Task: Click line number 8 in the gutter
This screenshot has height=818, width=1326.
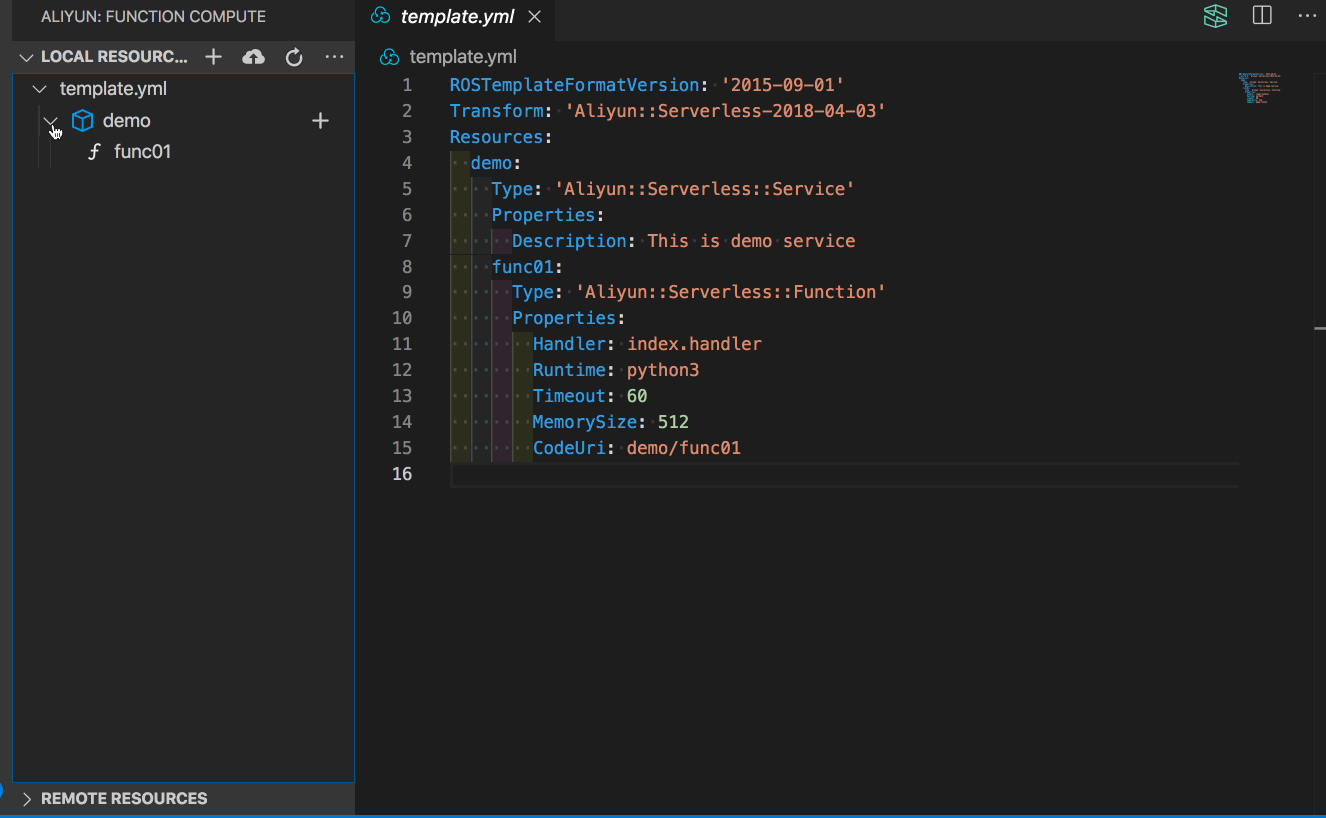Action: (x=406, y=266)
